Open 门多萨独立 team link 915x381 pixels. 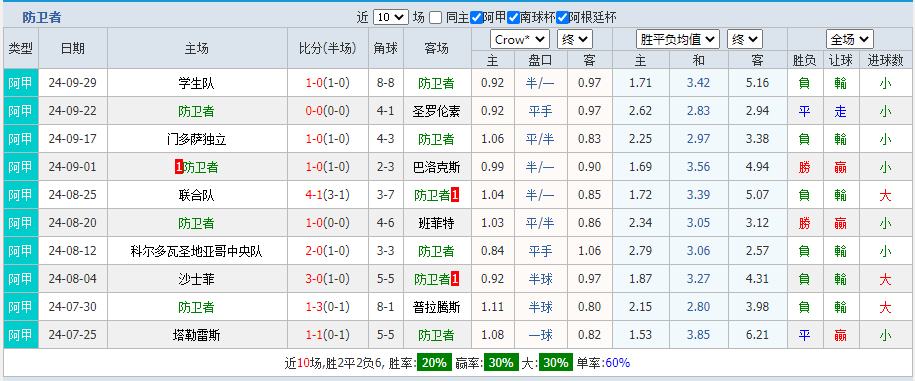(197, 139)
